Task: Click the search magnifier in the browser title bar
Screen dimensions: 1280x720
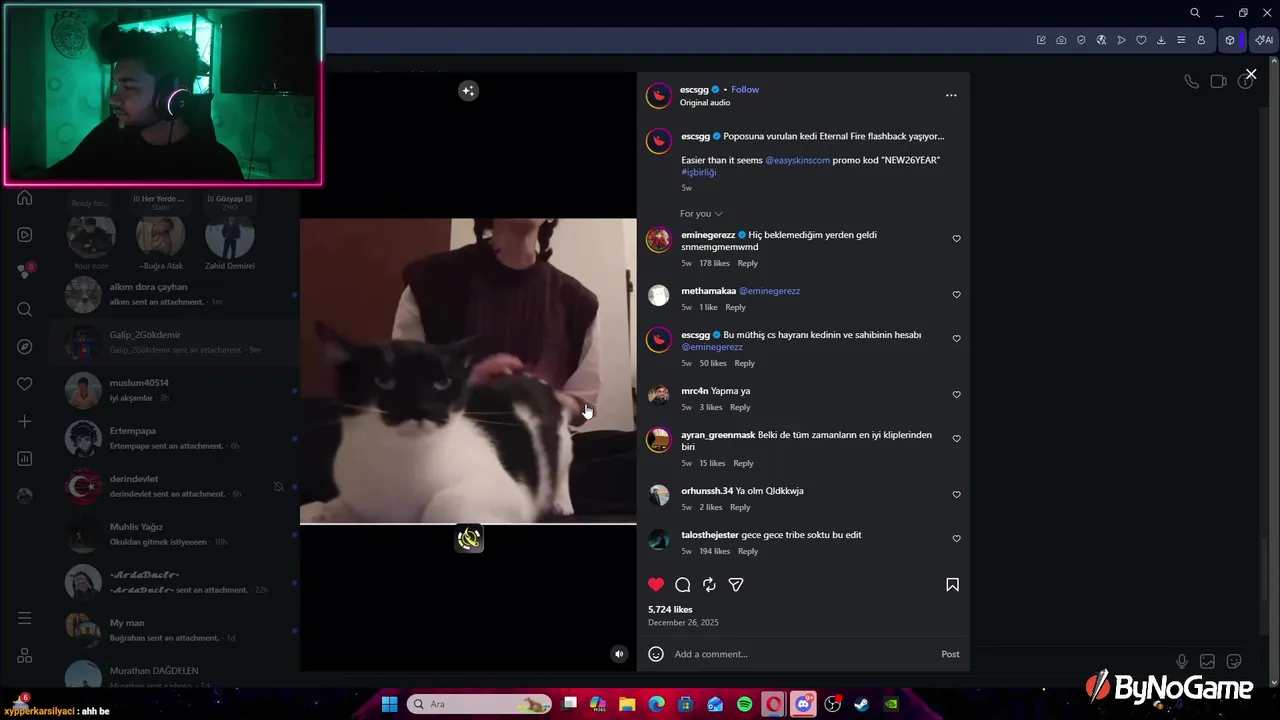Action: point(1195,13)
